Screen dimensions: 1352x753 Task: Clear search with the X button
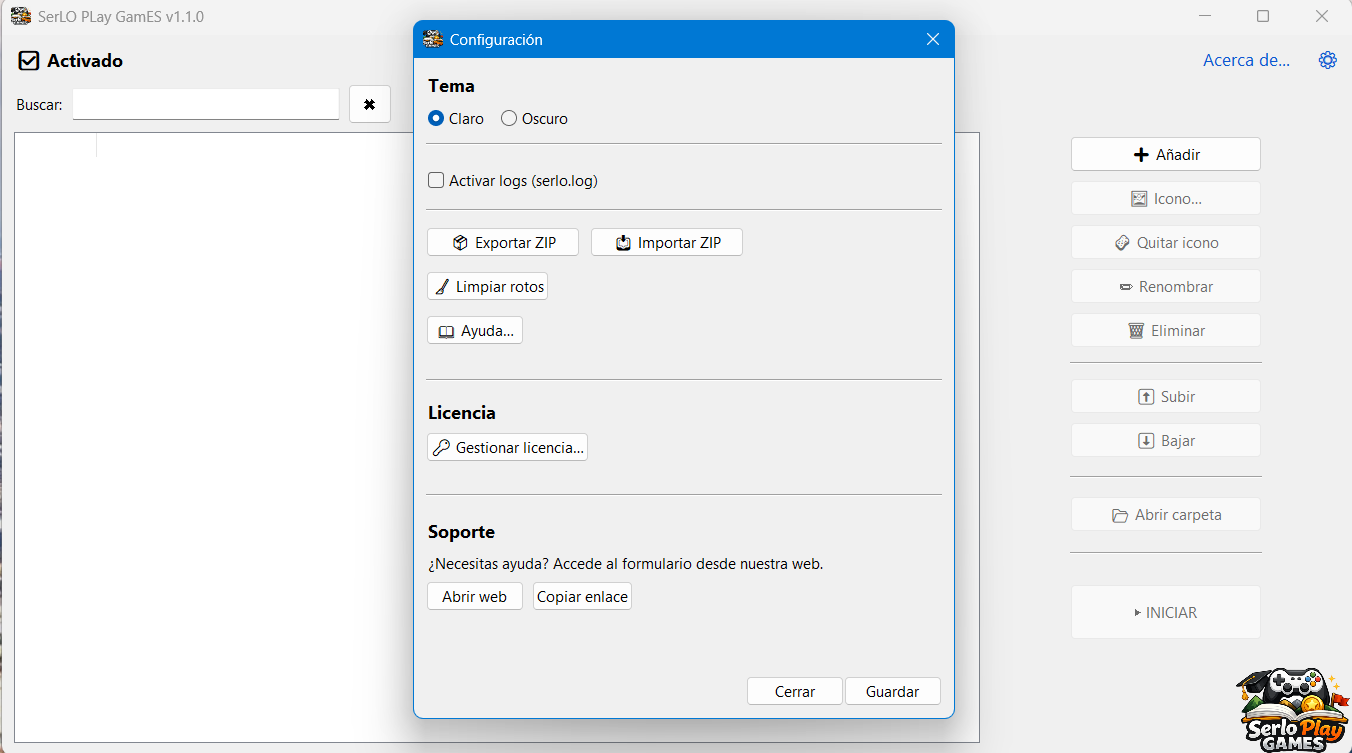coord(370,105)
